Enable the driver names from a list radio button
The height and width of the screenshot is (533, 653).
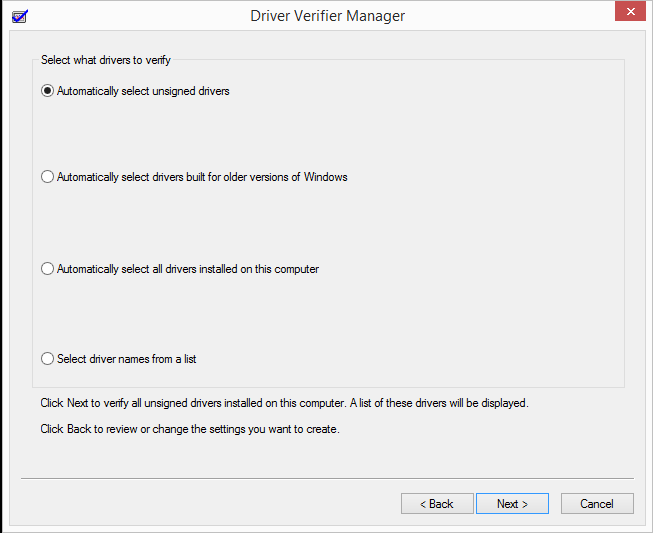click(x=47, y=359)
